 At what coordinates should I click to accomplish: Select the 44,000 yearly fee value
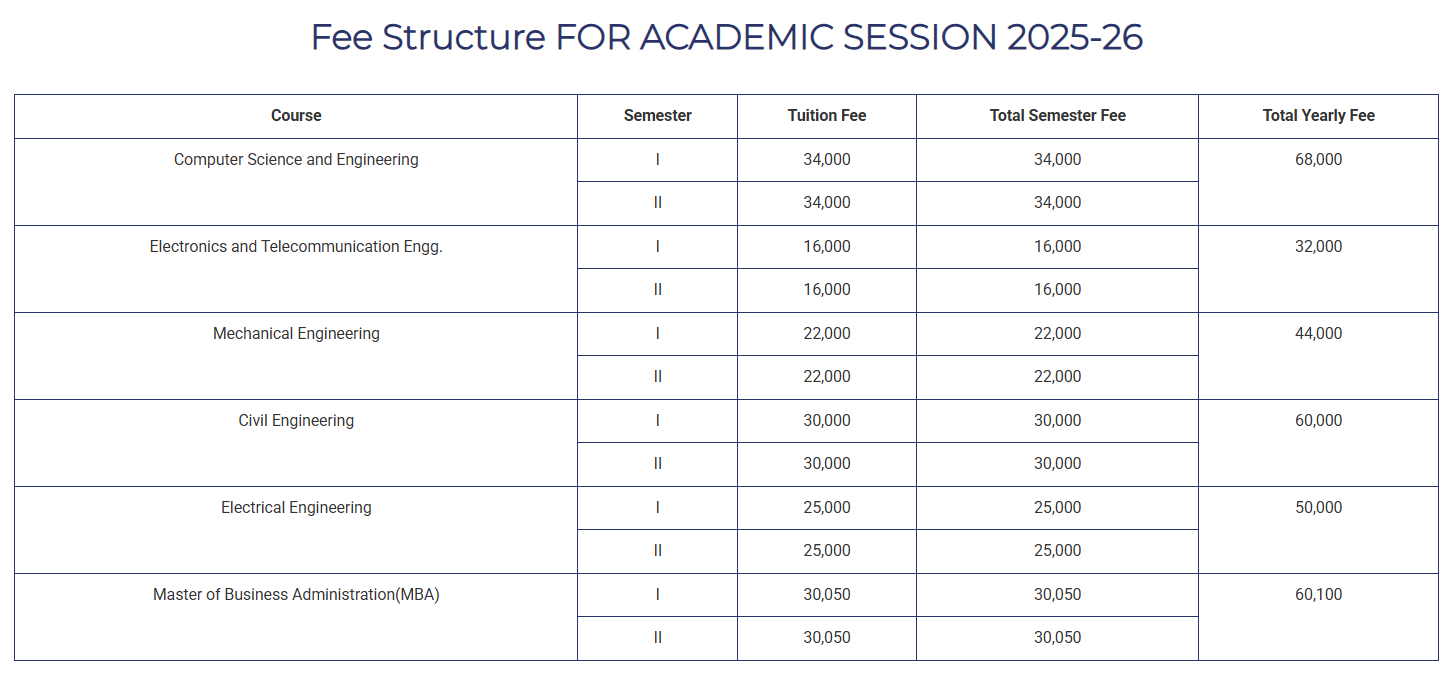pos(1318,334)
